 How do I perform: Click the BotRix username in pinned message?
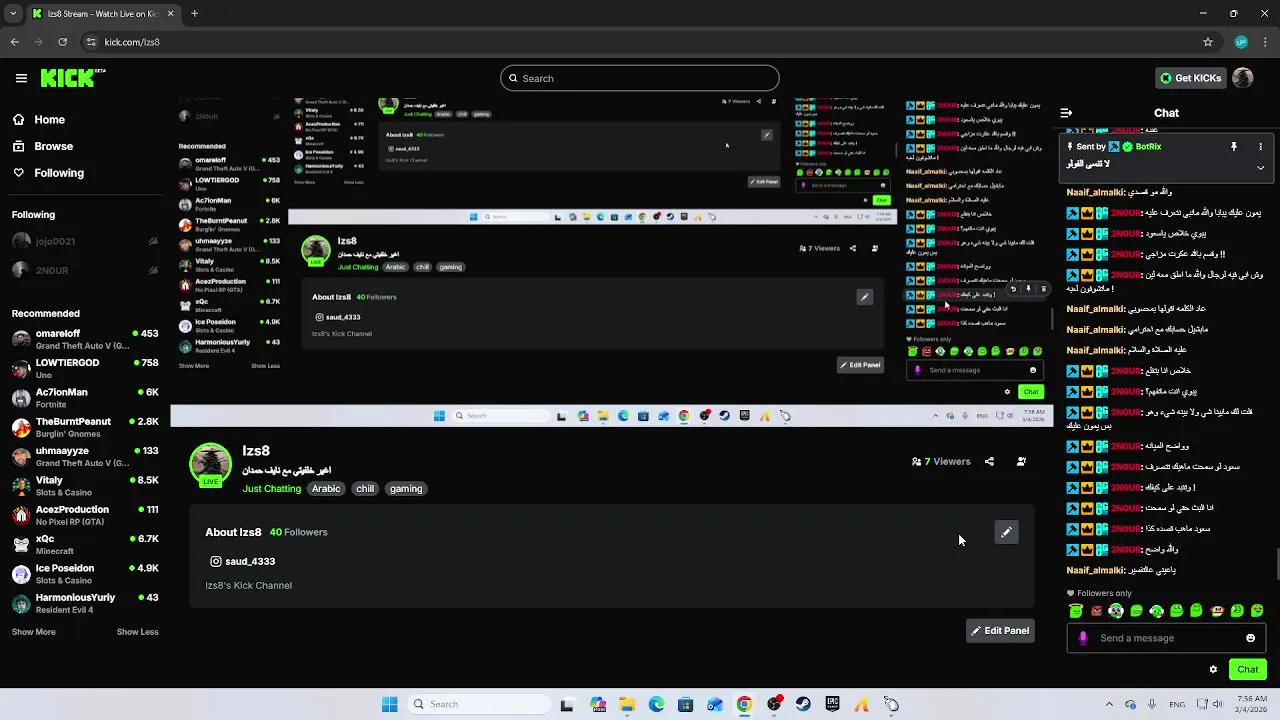point(1148,146)
